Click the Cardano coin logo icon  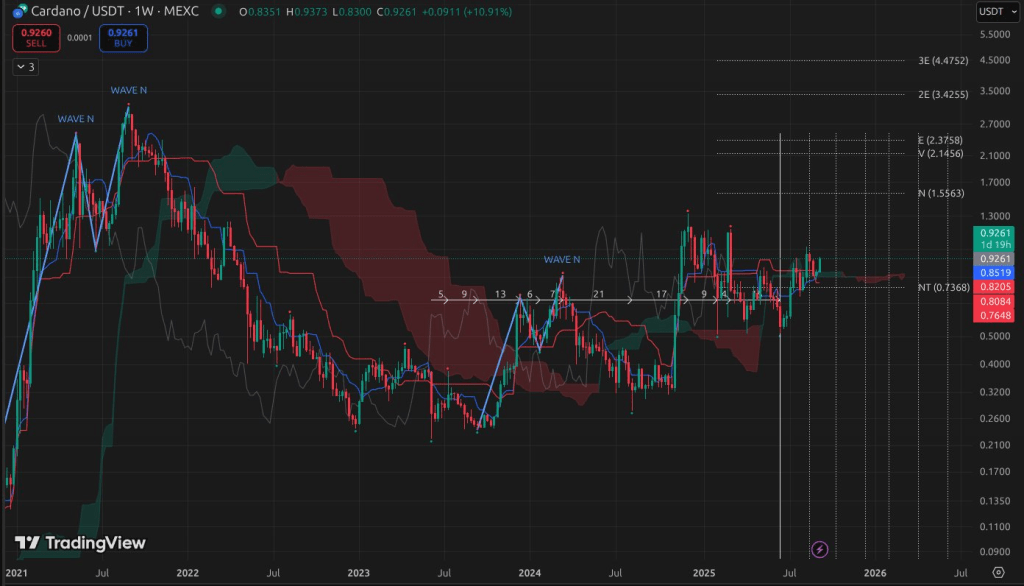click(x=20, y=10)
